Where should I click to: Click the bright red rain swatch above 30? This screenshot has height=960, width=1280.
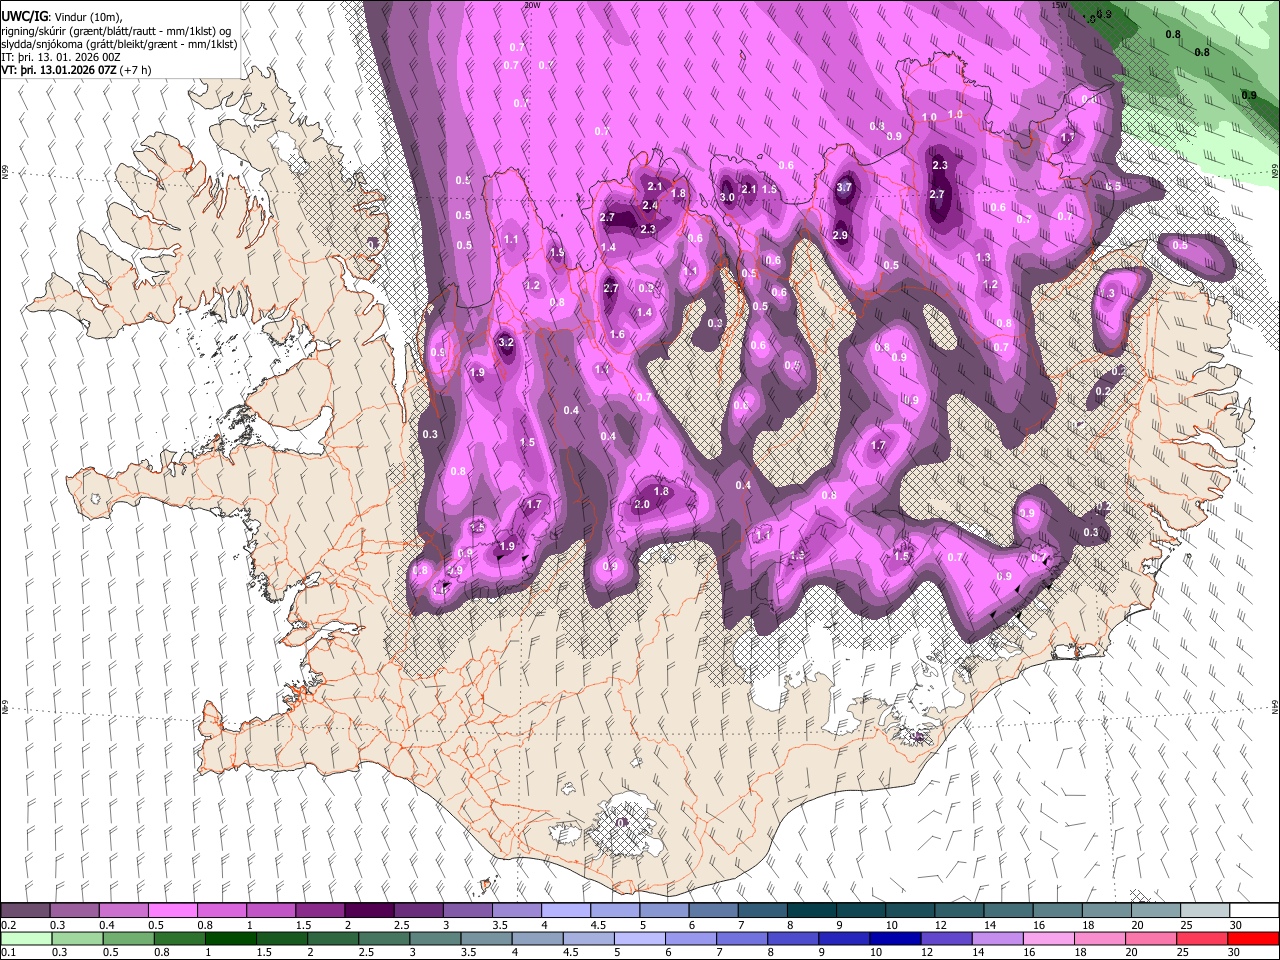click(x=1254, y=938)
